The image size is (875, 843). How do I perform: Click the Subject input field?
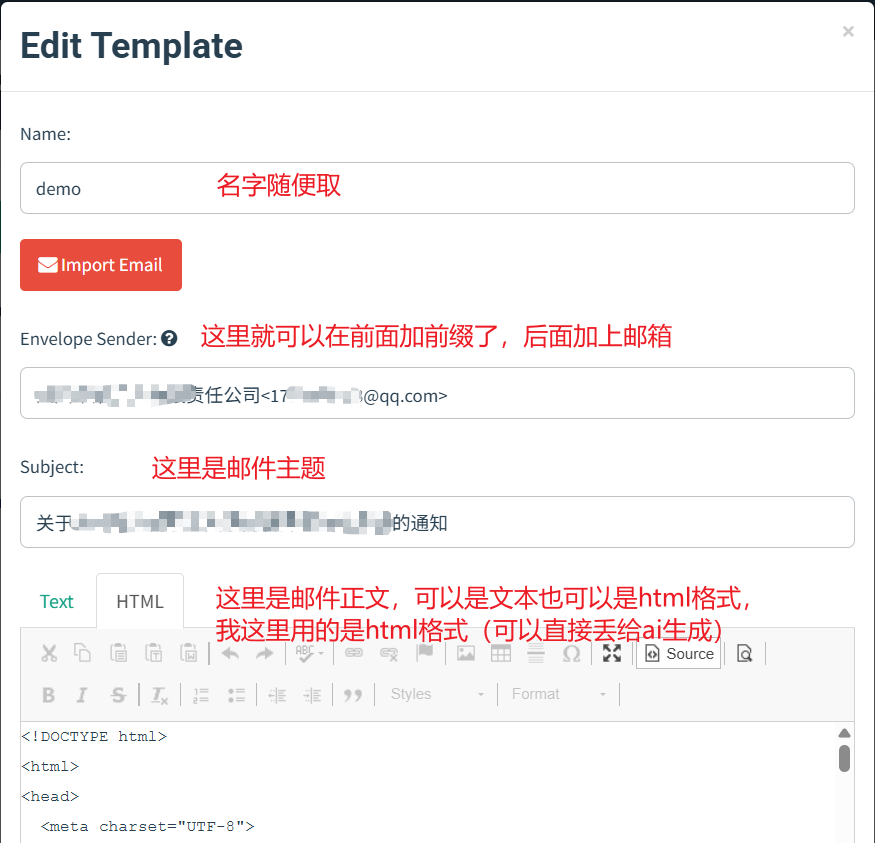(437, 522)
